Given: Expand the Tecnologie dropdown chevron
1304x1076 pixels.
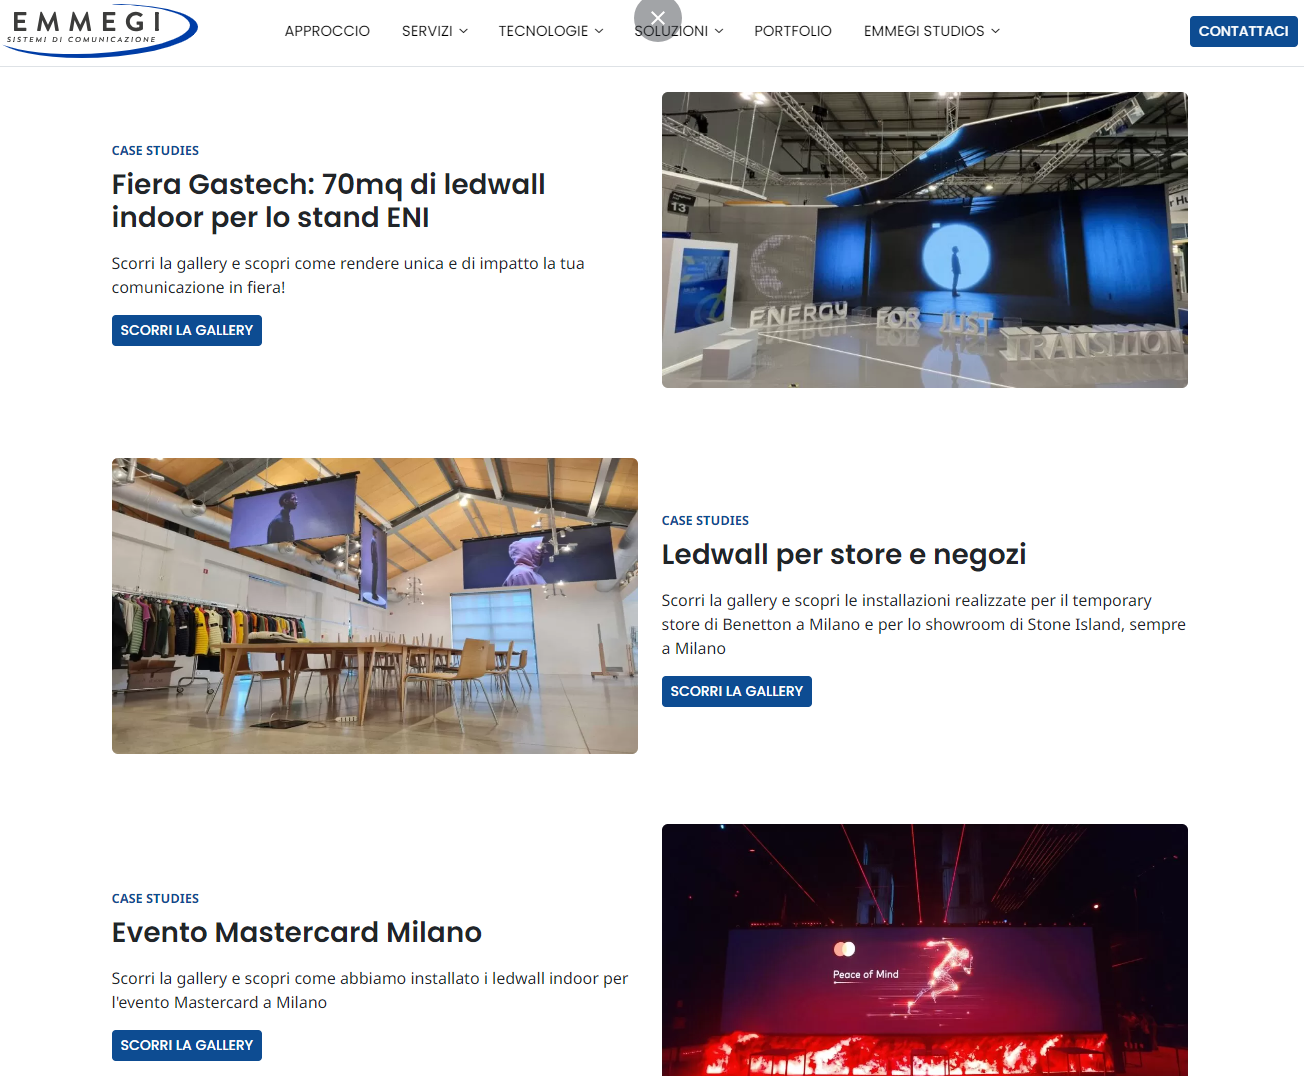Looking at the screenshot, I should (599, 31).
